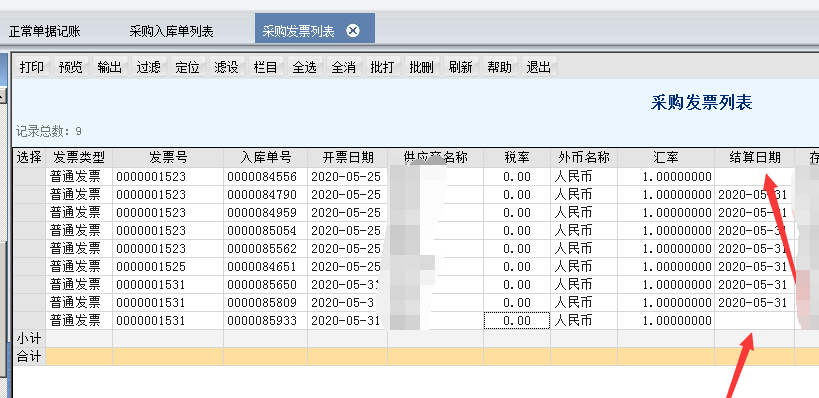Click the 结算日期 column header

pos(755,158)
